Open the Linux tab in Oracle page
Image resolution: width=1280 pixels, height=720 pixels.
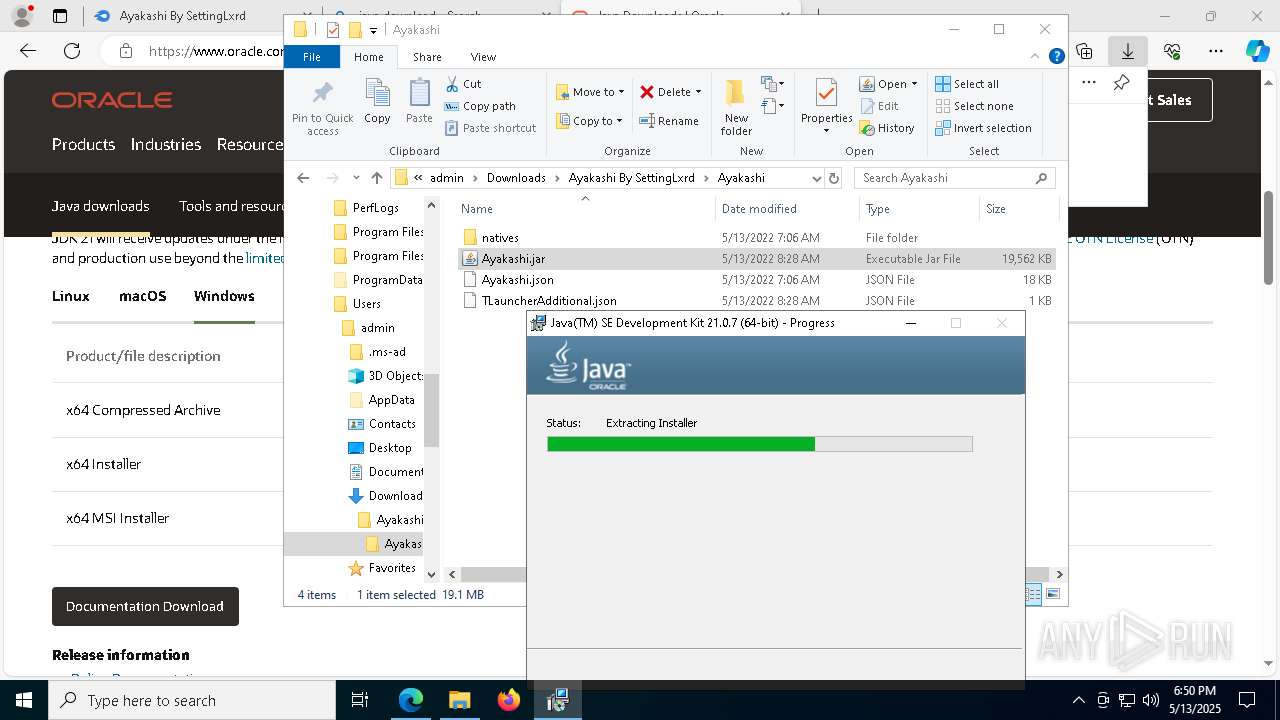(71, 296)
